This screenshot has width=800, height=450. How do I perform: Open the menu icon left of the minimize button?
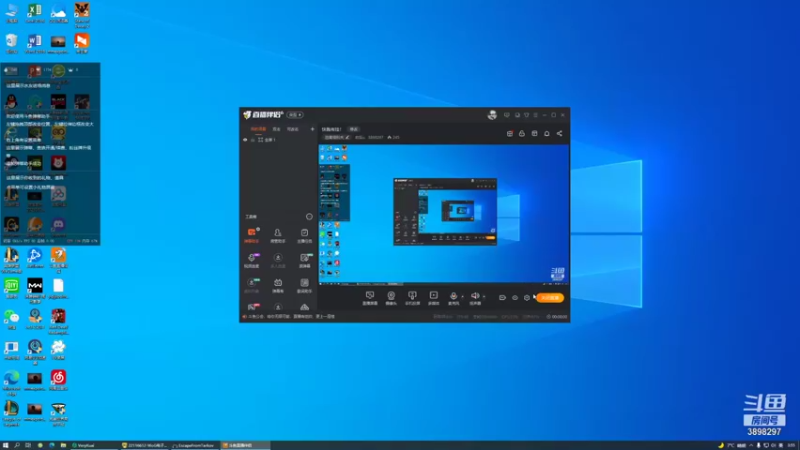(x=535, y=115)
